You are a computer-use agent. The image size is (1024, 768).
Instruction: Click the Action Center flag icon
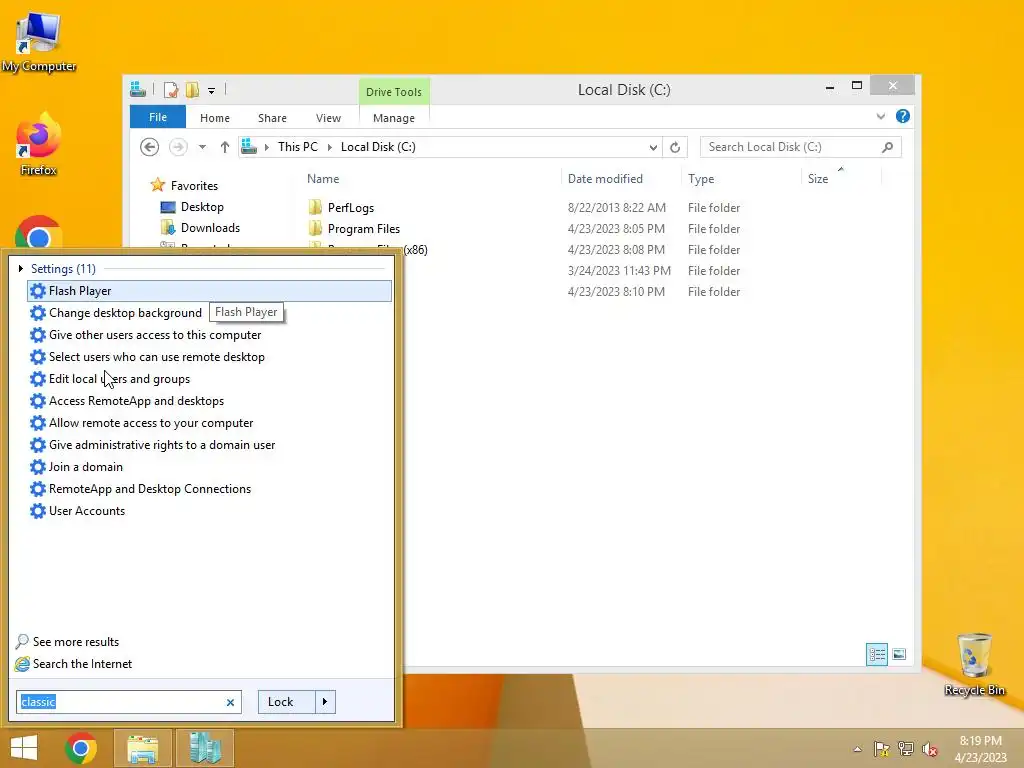[x=882, y=749]
